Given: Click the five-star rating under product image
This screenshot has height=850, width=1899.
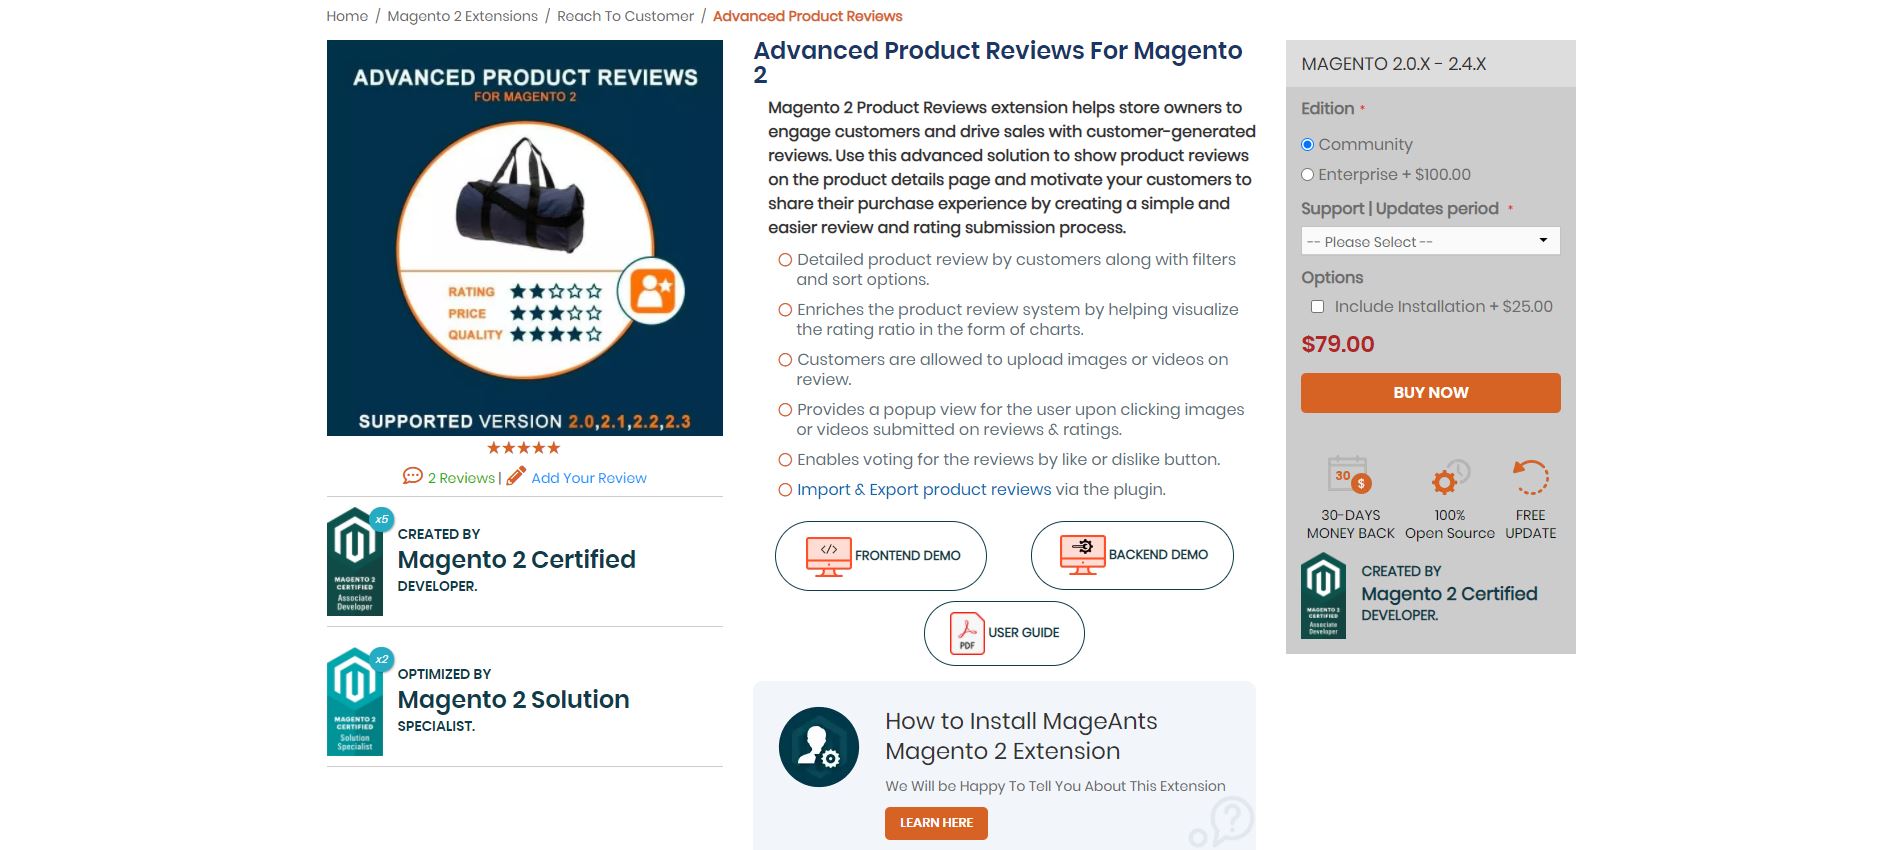Looking at the screenshot, I should pyautogui.click(x=524, y=448).
